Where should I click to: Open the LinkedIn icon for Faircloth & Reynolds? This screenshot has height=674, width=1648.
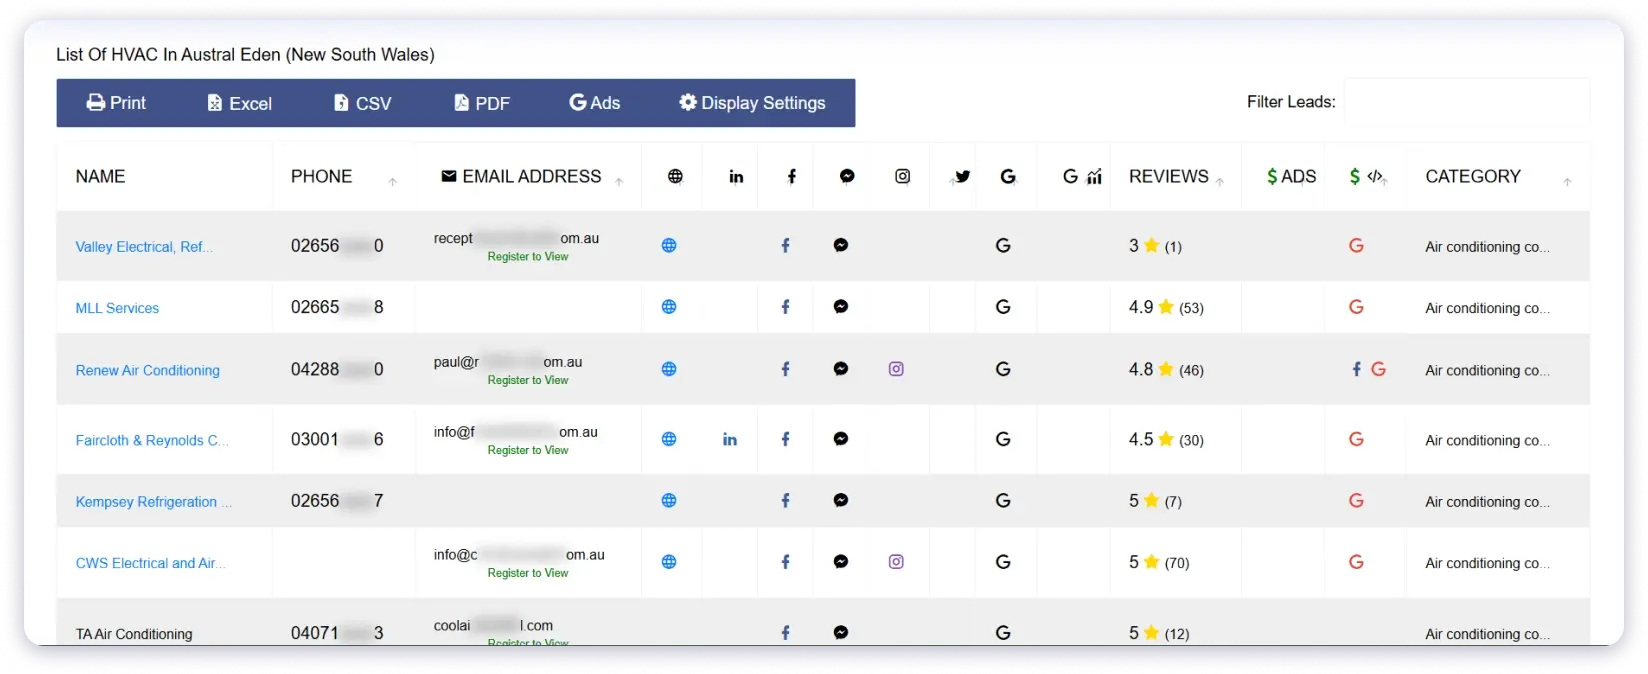point(730,439)
